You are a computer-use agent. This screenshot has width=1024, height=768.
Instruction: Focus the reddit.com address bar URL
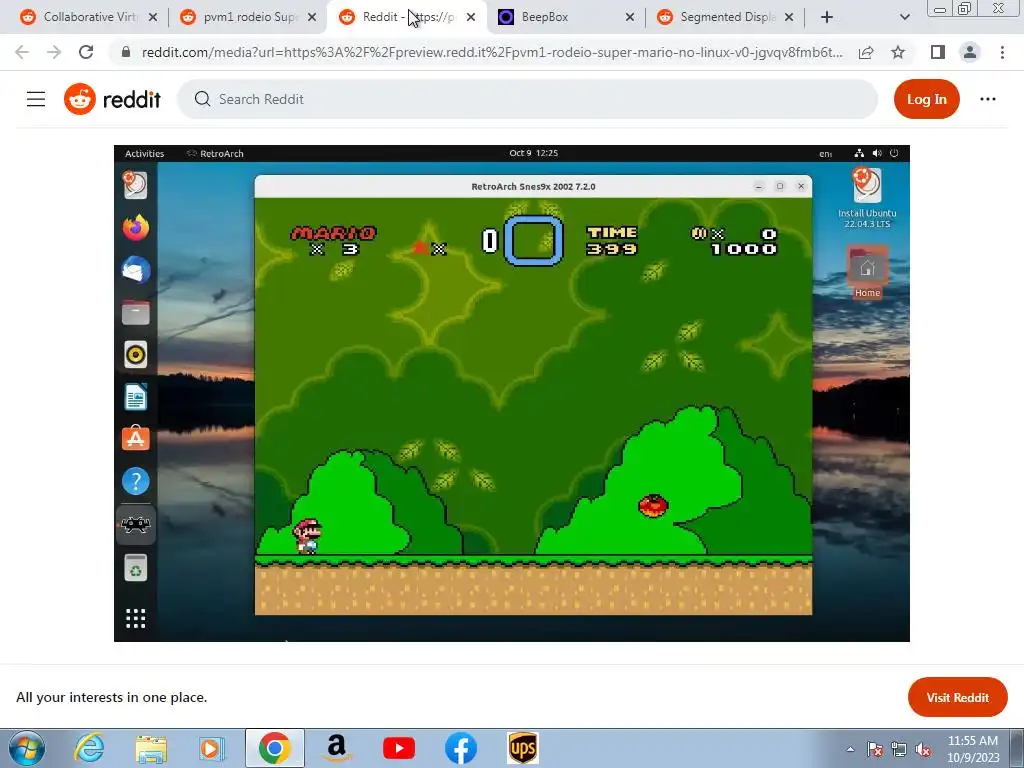point(492,52)
